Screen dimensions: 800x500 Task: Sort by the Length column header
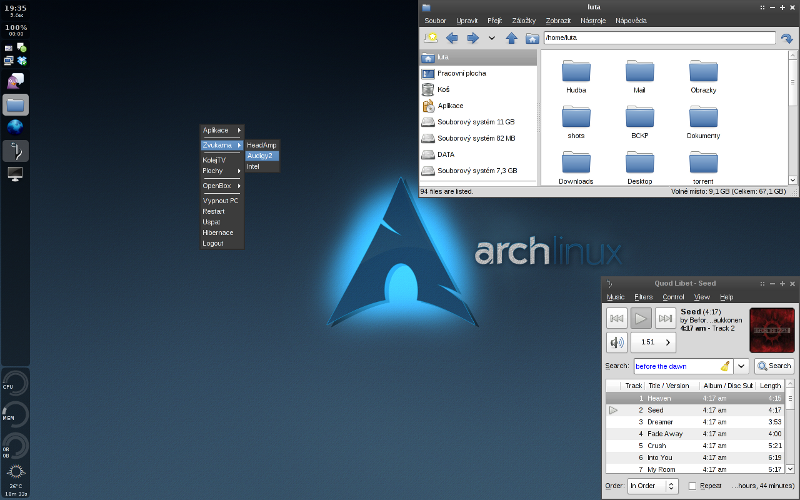770,386
